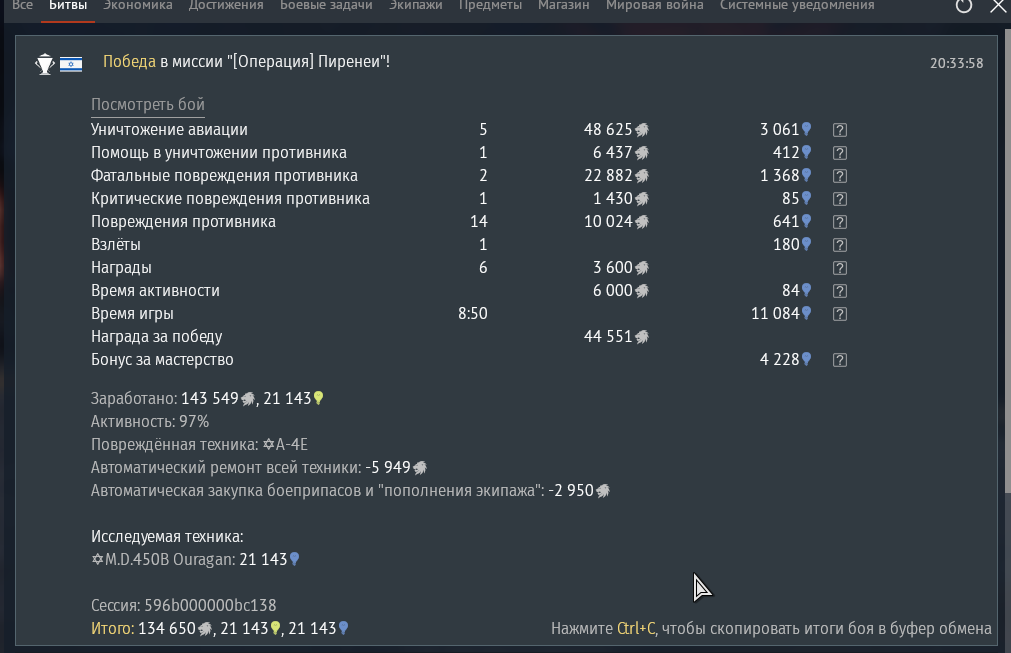This screenshot has height=653, width=1011.
Task: Click the refresh icon in top bar
Action: (964, 6)
